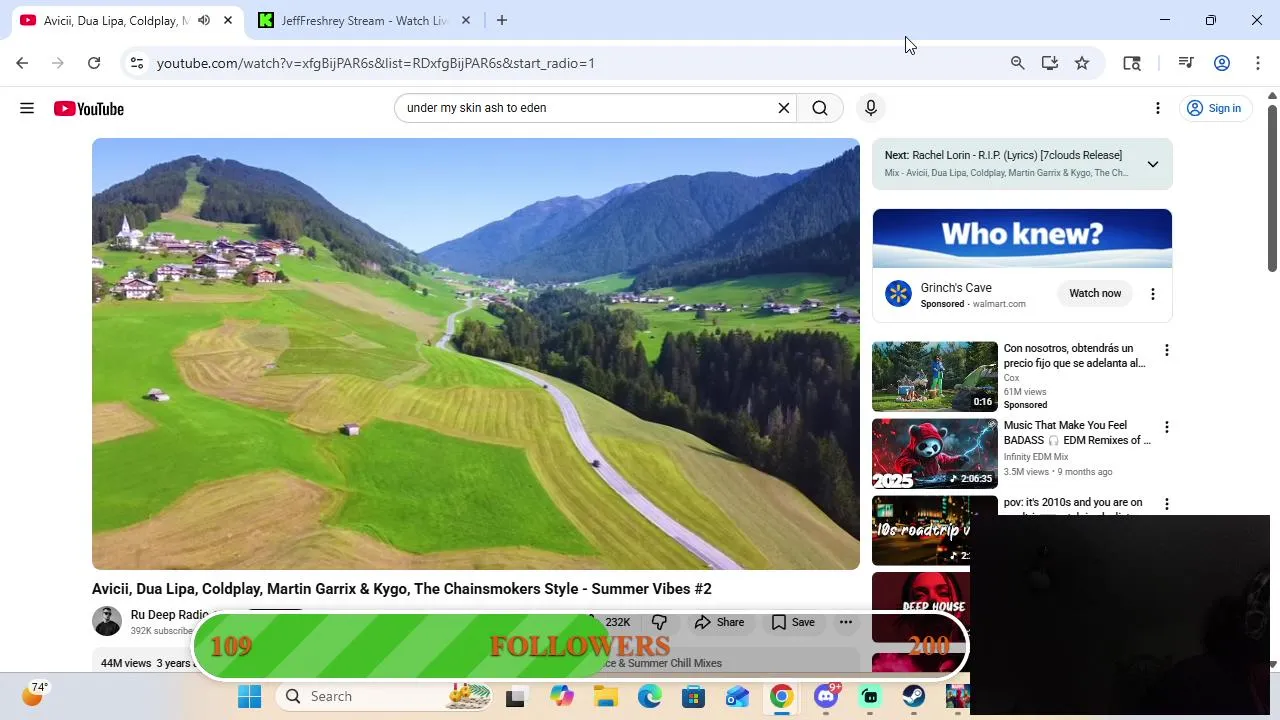The image size is (1280, 720).
Task: Open the Chrome profile menu
Action: (x=1222, y=63)
